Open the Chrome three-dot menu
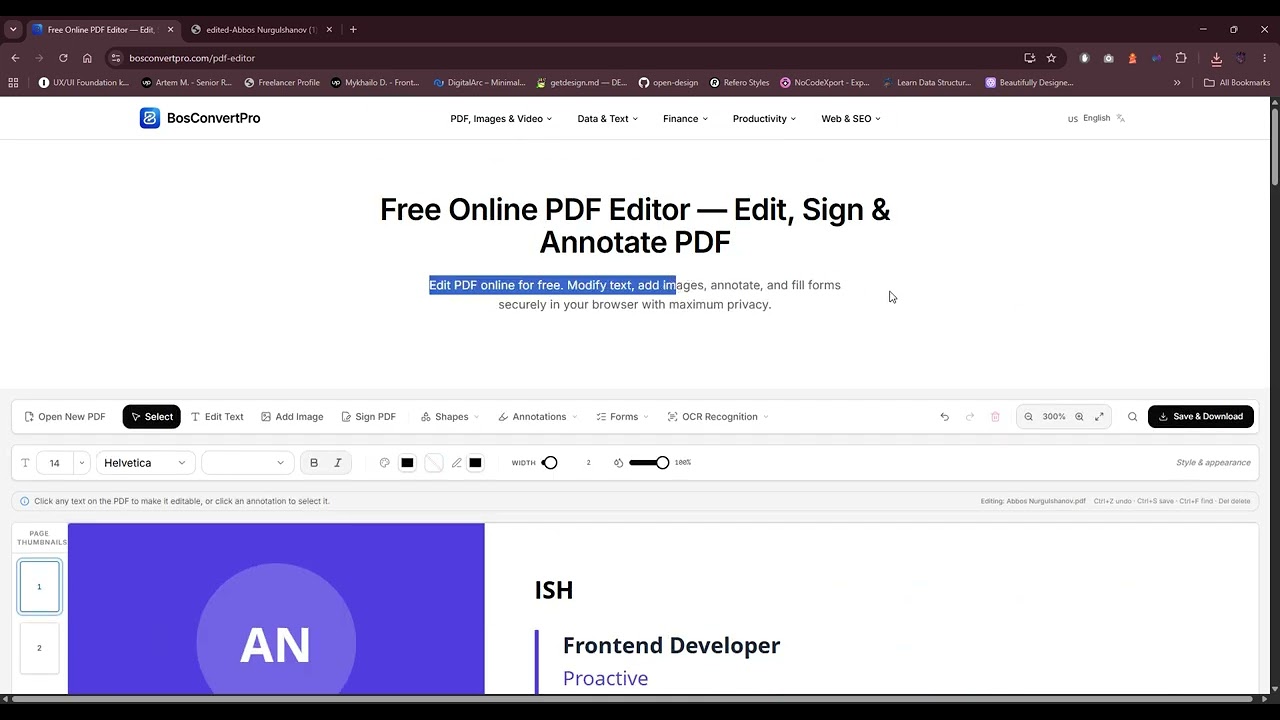The image size is (1280, 720). pyautogui.click(x=1265, y=58)
